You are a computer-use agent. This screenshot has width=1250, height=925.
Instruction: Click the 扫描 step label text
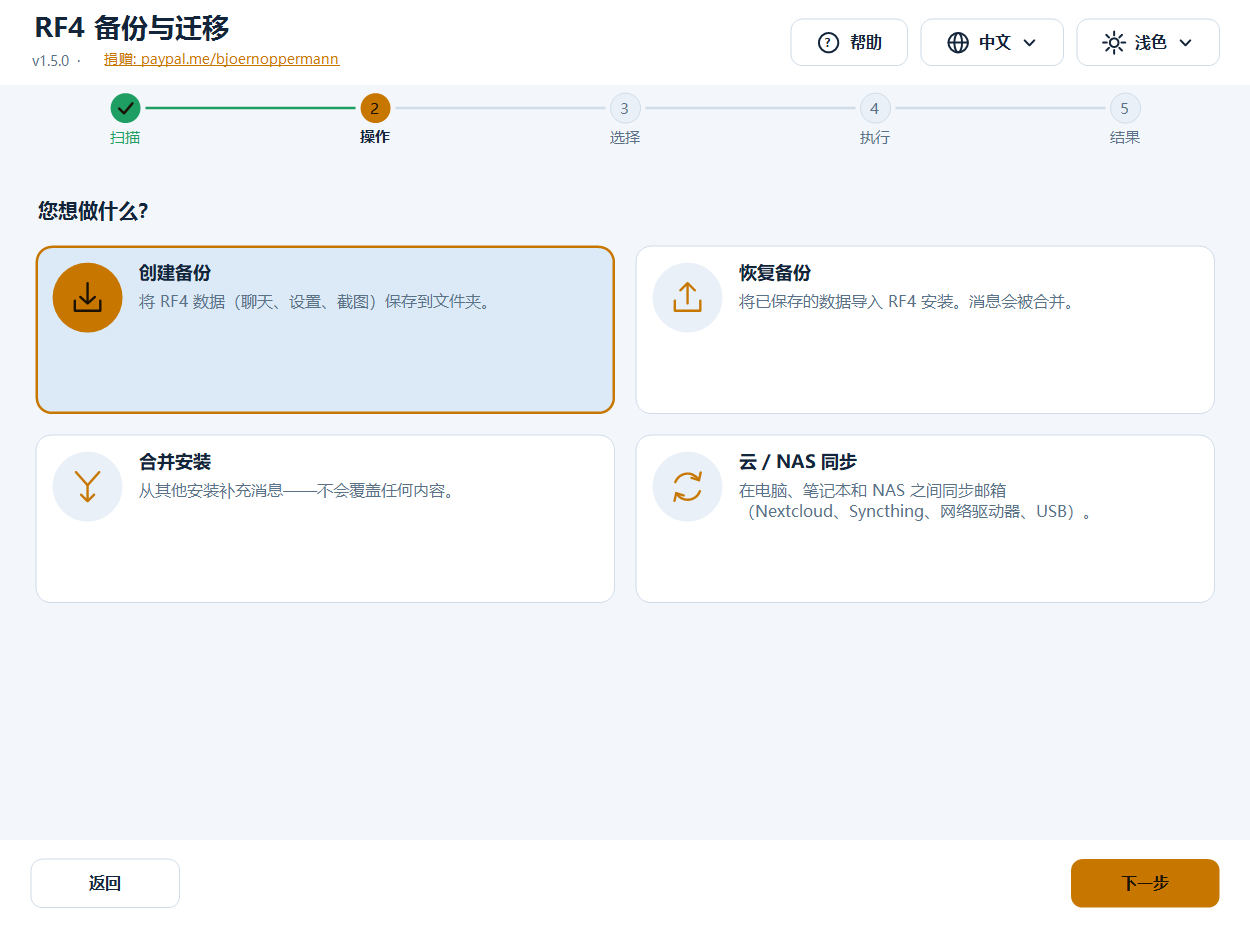click(125, 138)
